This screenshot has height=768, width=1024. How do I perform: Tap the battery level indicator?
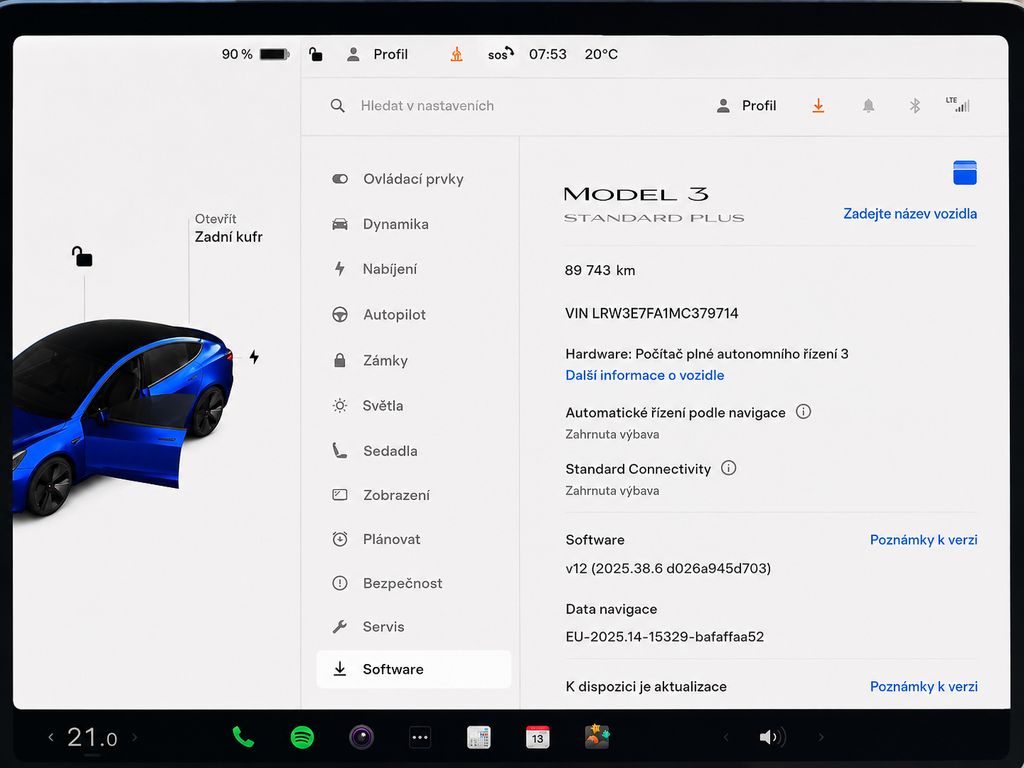255,54
